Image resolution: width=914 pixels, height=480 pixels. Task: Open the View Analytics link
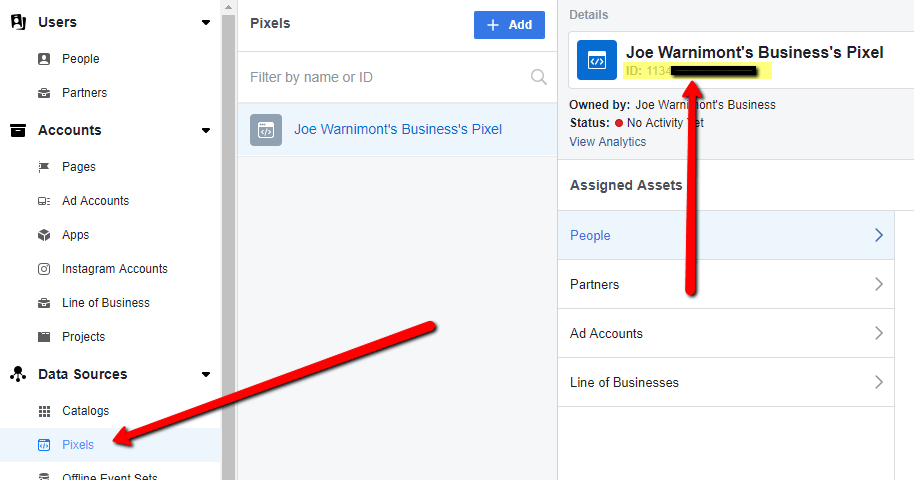[x=607, y=142]
